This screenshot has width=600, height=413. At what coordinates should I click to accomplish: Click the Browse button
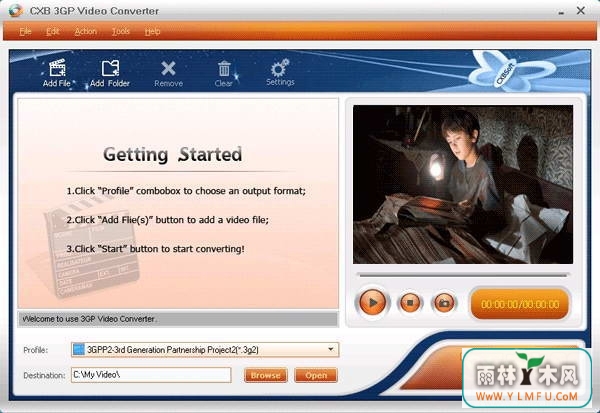coord(266,375)
